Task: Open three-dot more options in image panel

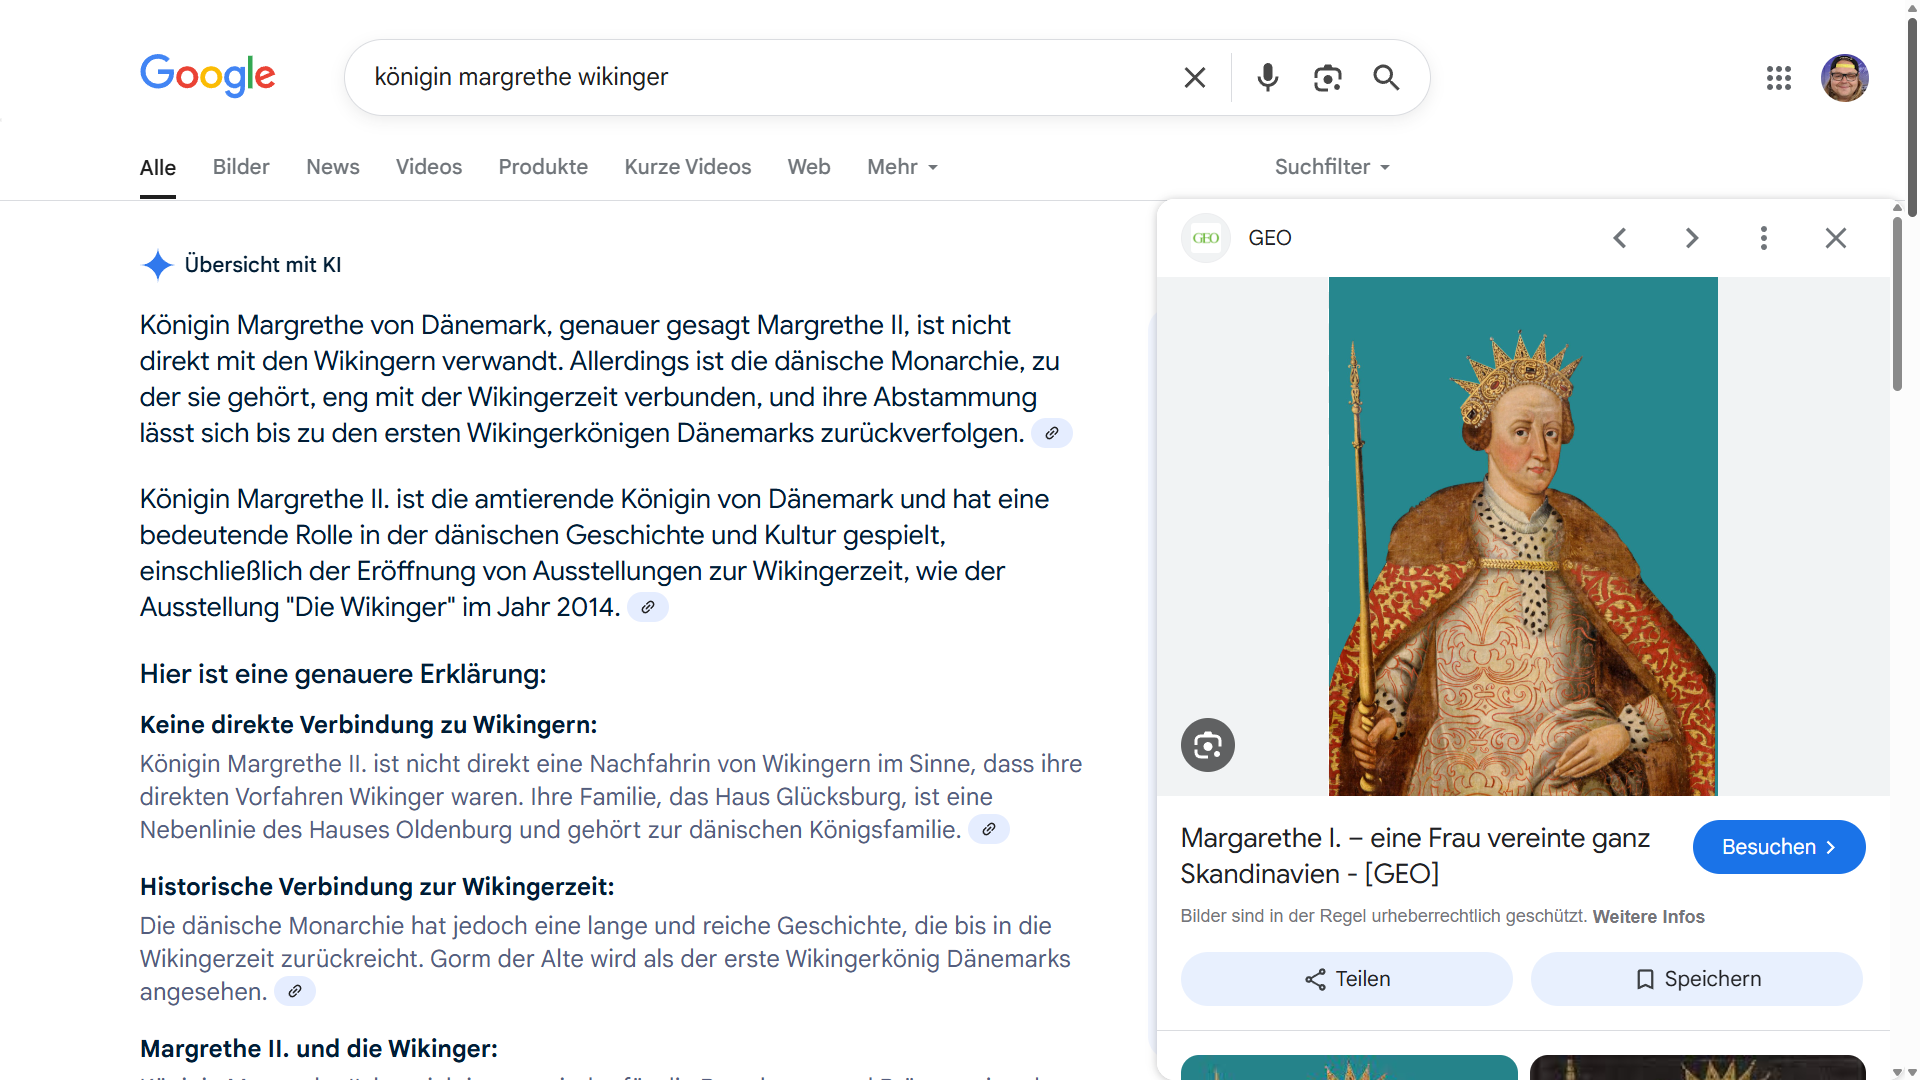Action: click(1764, 238)
